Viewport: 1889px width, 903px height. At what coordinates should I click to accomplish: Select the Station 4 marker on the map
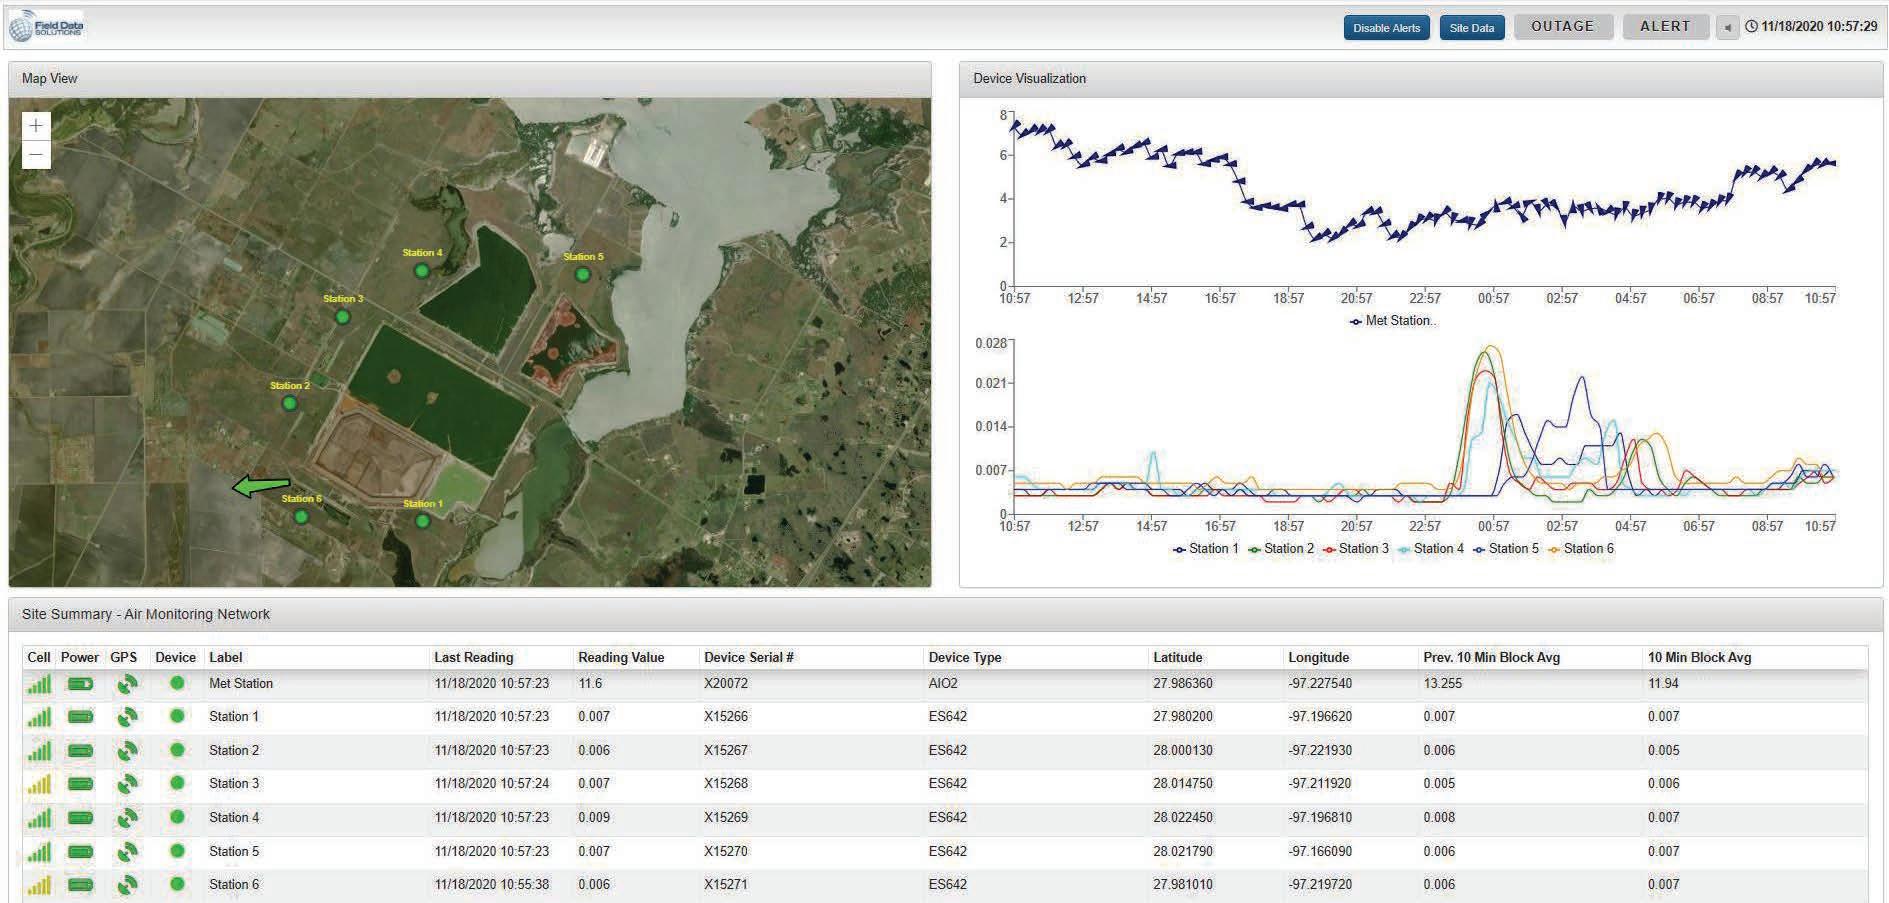pos(421,268)
